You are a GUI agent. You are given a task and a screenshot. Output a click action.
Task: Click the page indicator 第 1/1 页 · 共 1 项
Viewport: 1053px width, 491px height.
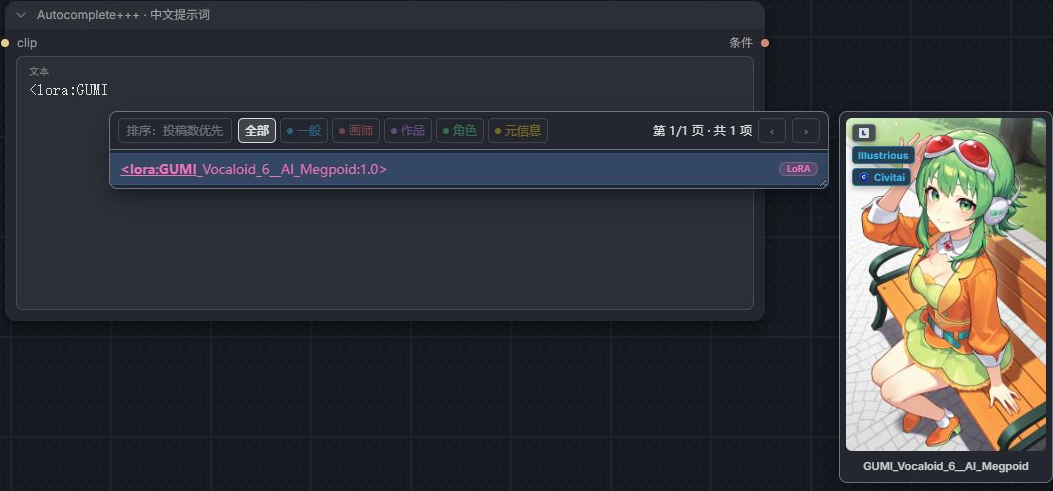(x=702, y=131)
